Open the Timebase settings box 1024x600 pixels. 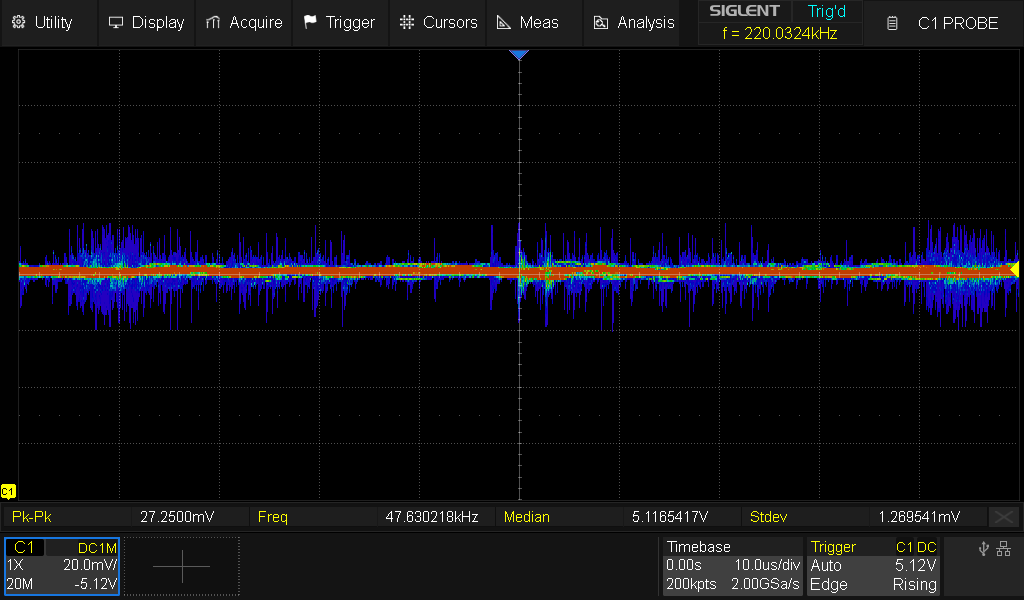click(x=732, y=566)
